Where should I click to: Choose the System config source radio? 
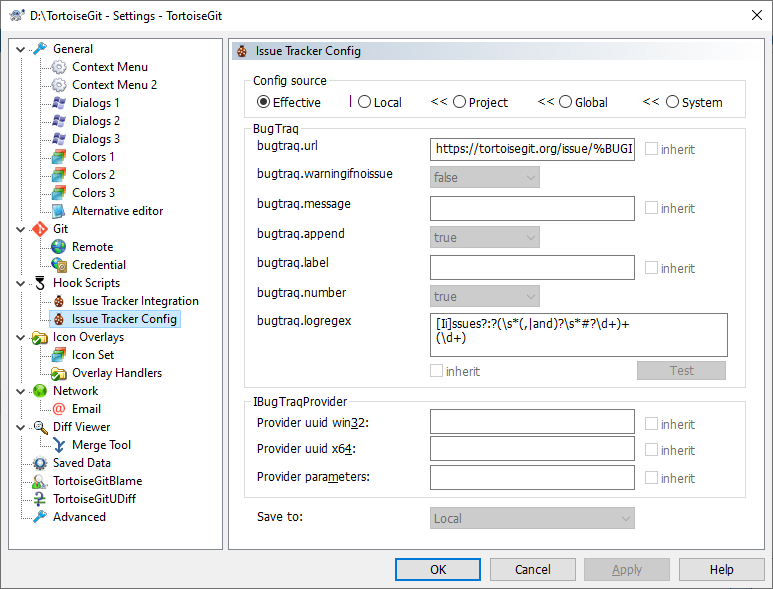tap(672, 102)
